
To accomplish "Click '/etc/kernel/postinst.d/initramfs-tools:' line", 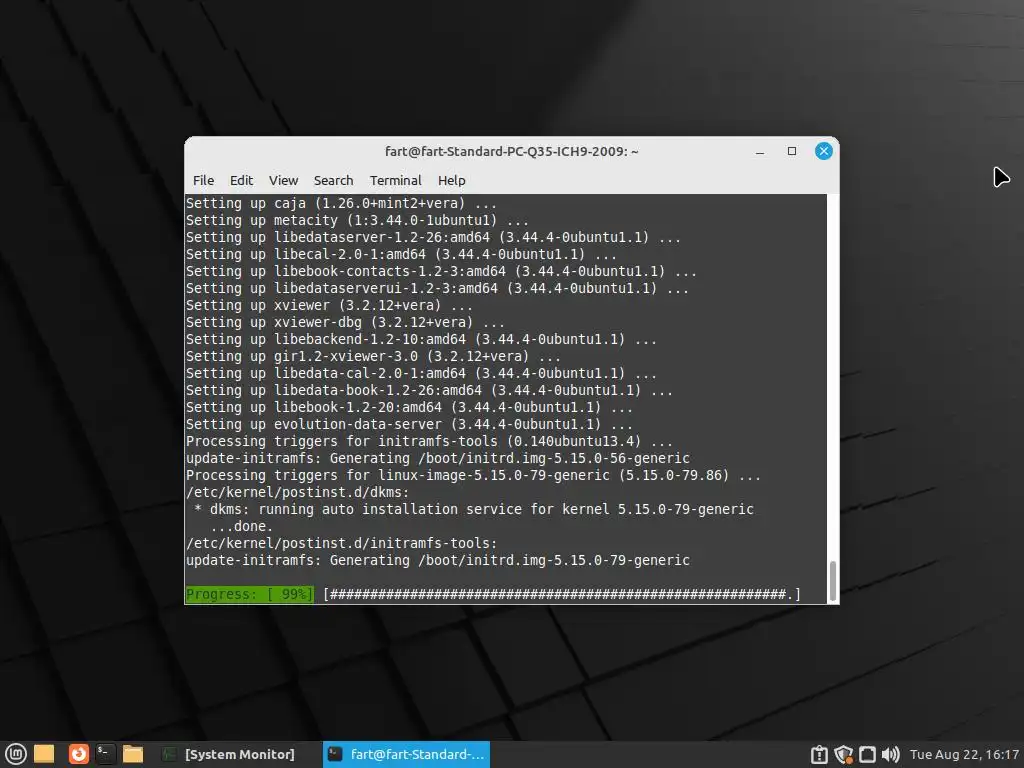I will point(342,543).
